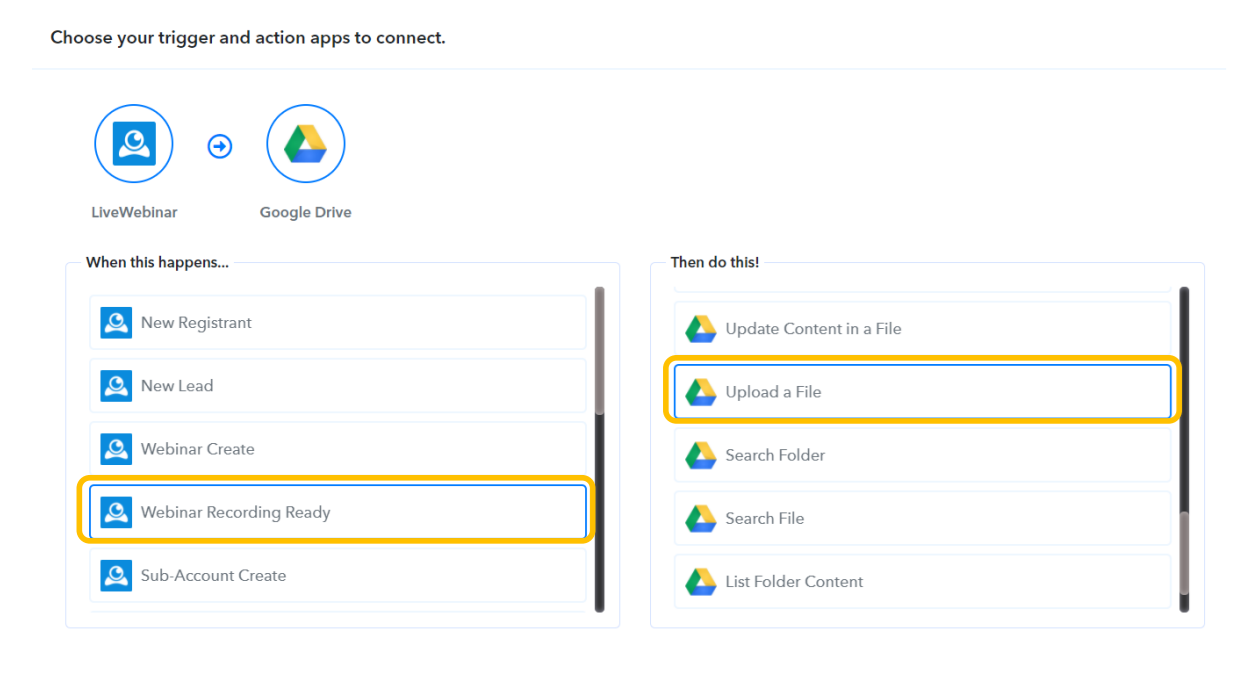The height and width of the screenshot is (693, 1255).
Task: Click the blue arrow between the apps
Action: (x=220, y=147)
